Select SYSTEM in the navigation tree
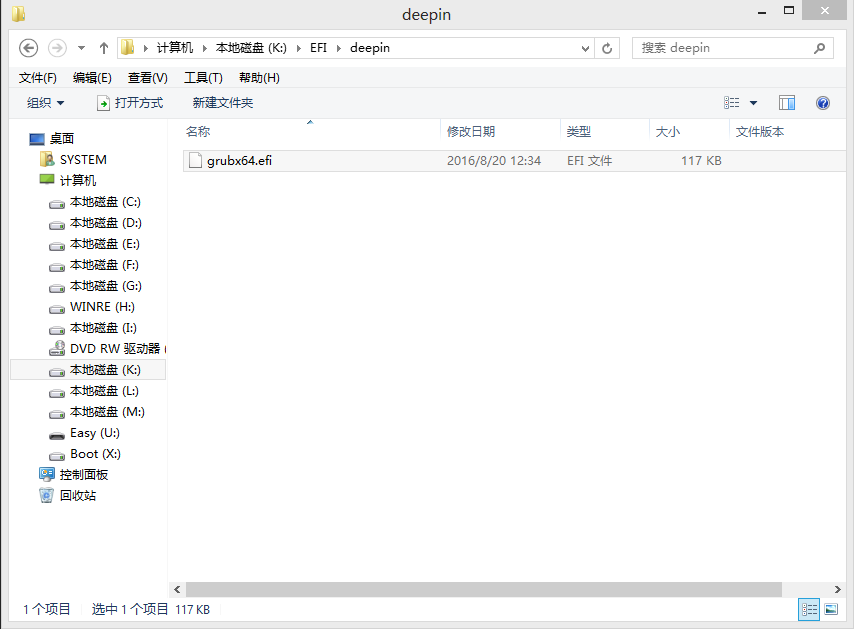The height and width of the screenshot is (629, 854). [x=73, y=160]
